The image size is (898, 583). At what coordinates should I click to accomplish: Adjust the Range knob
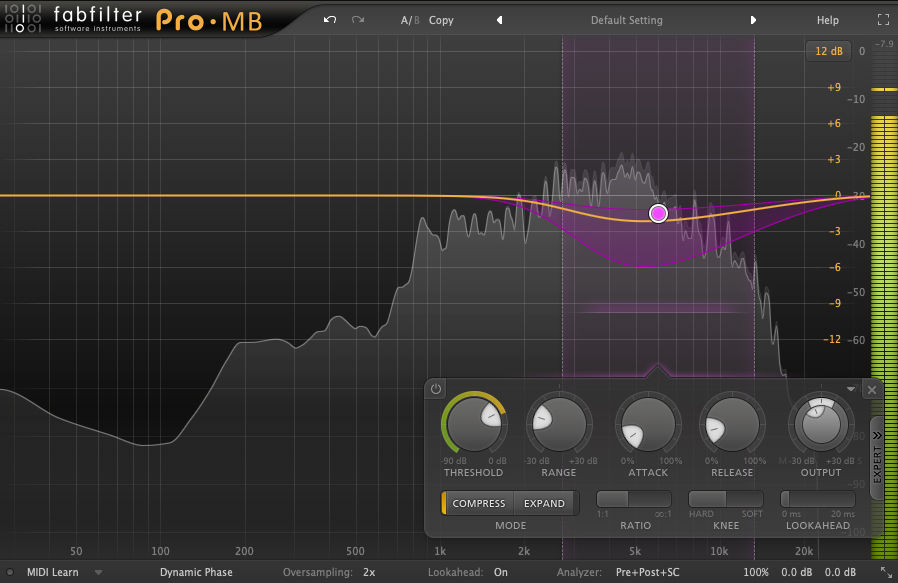559,425
